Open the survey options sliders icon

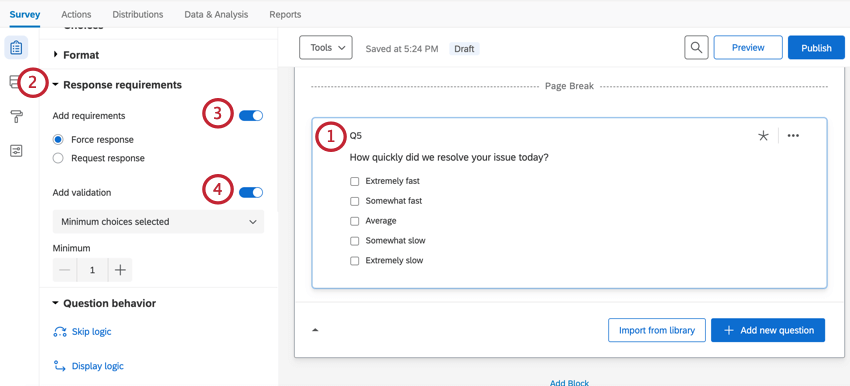16,151
